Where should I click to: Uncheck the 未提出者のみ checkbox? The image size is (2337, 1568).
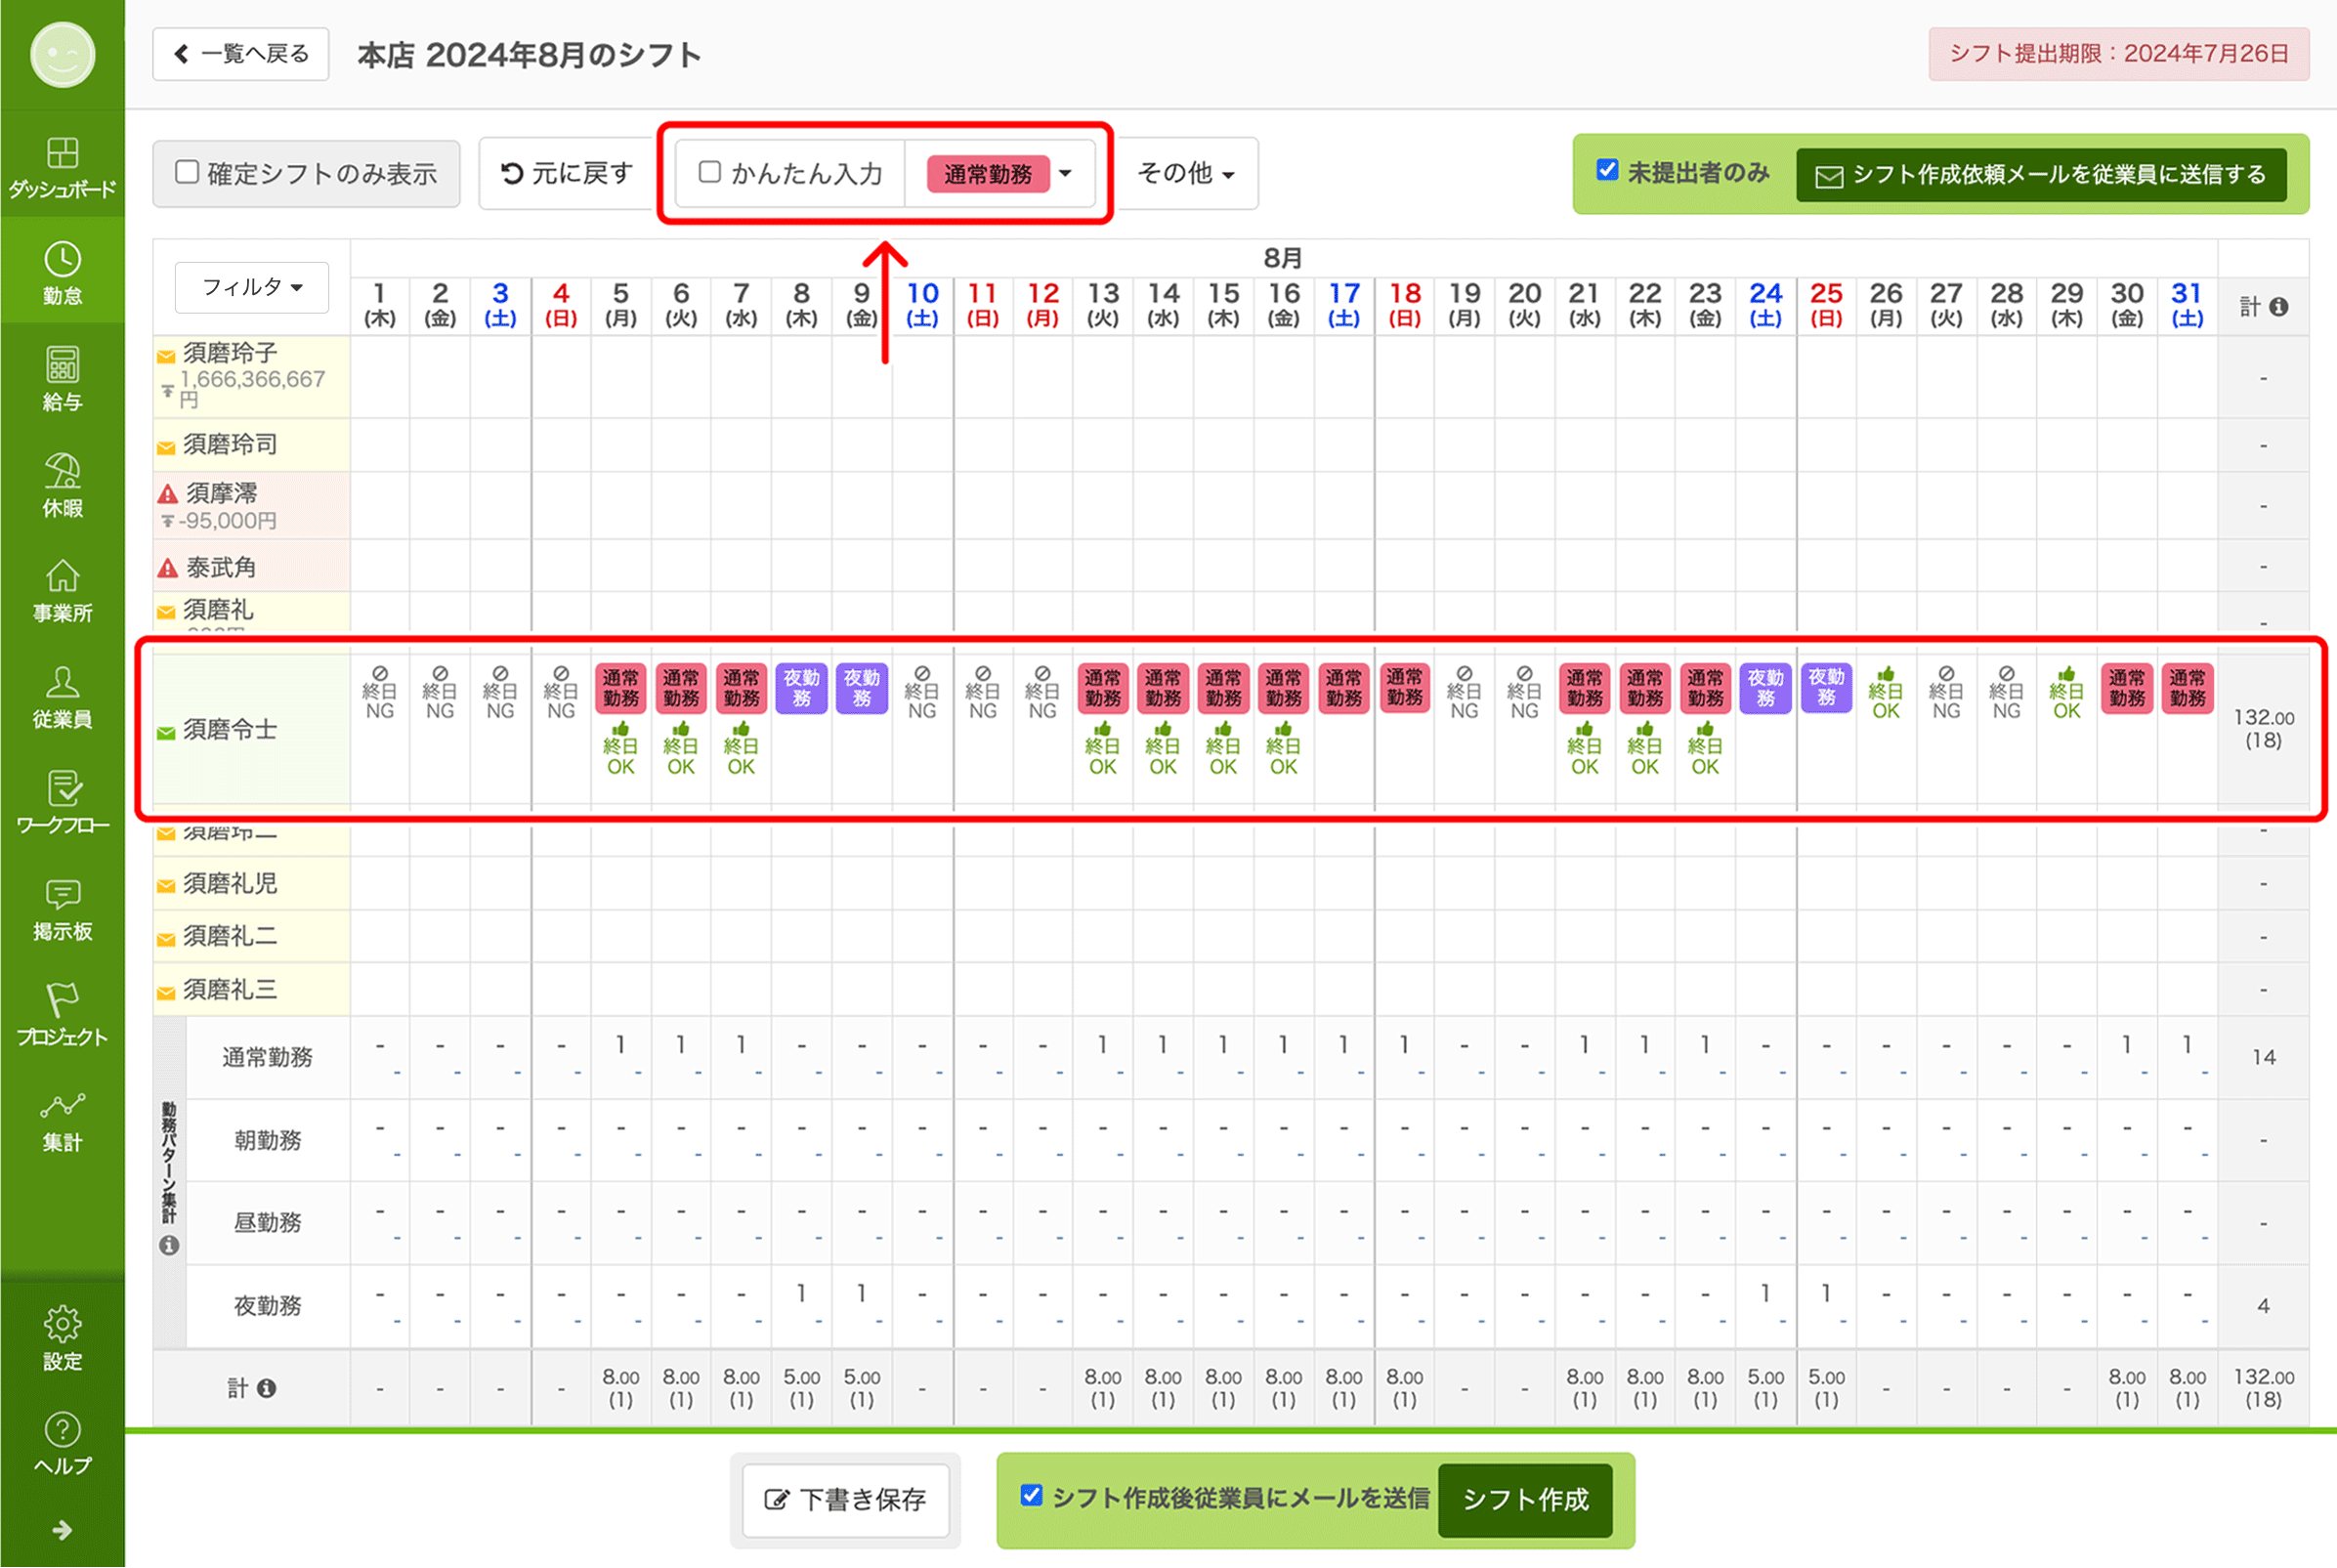[x=1607, y=170]
